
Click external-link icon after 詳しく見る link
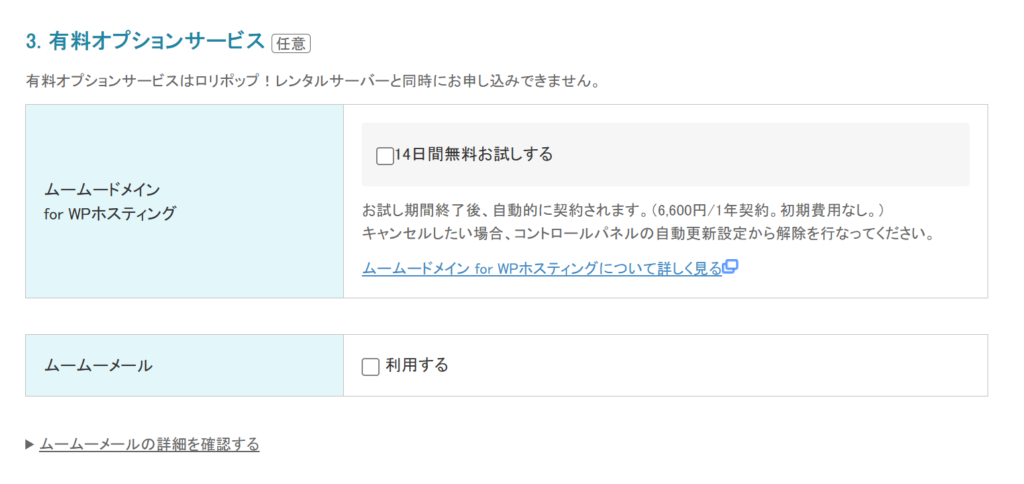[x=731, y=267]
